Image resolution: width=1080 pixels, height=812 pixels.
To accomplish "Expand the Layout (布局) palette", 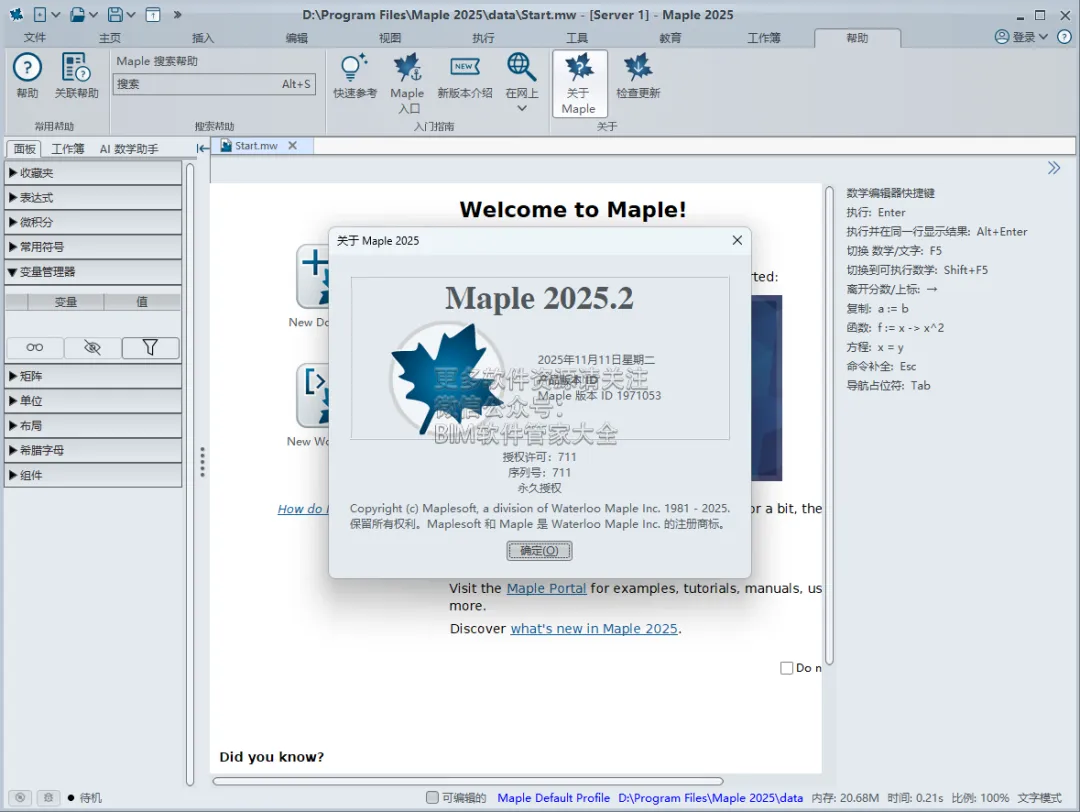I will [93, 426].
